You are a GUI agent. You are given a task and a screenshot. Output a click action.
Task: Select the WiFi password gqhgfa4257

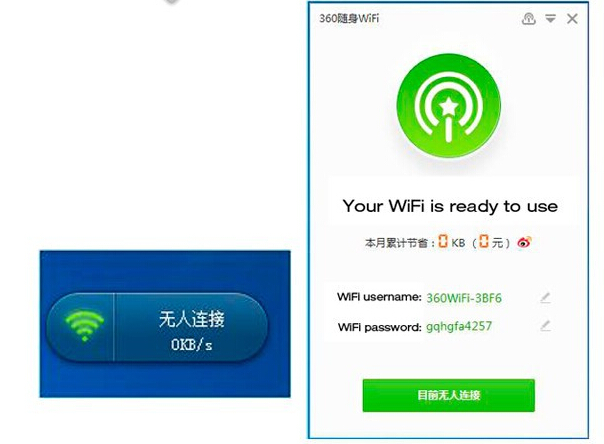459,327
